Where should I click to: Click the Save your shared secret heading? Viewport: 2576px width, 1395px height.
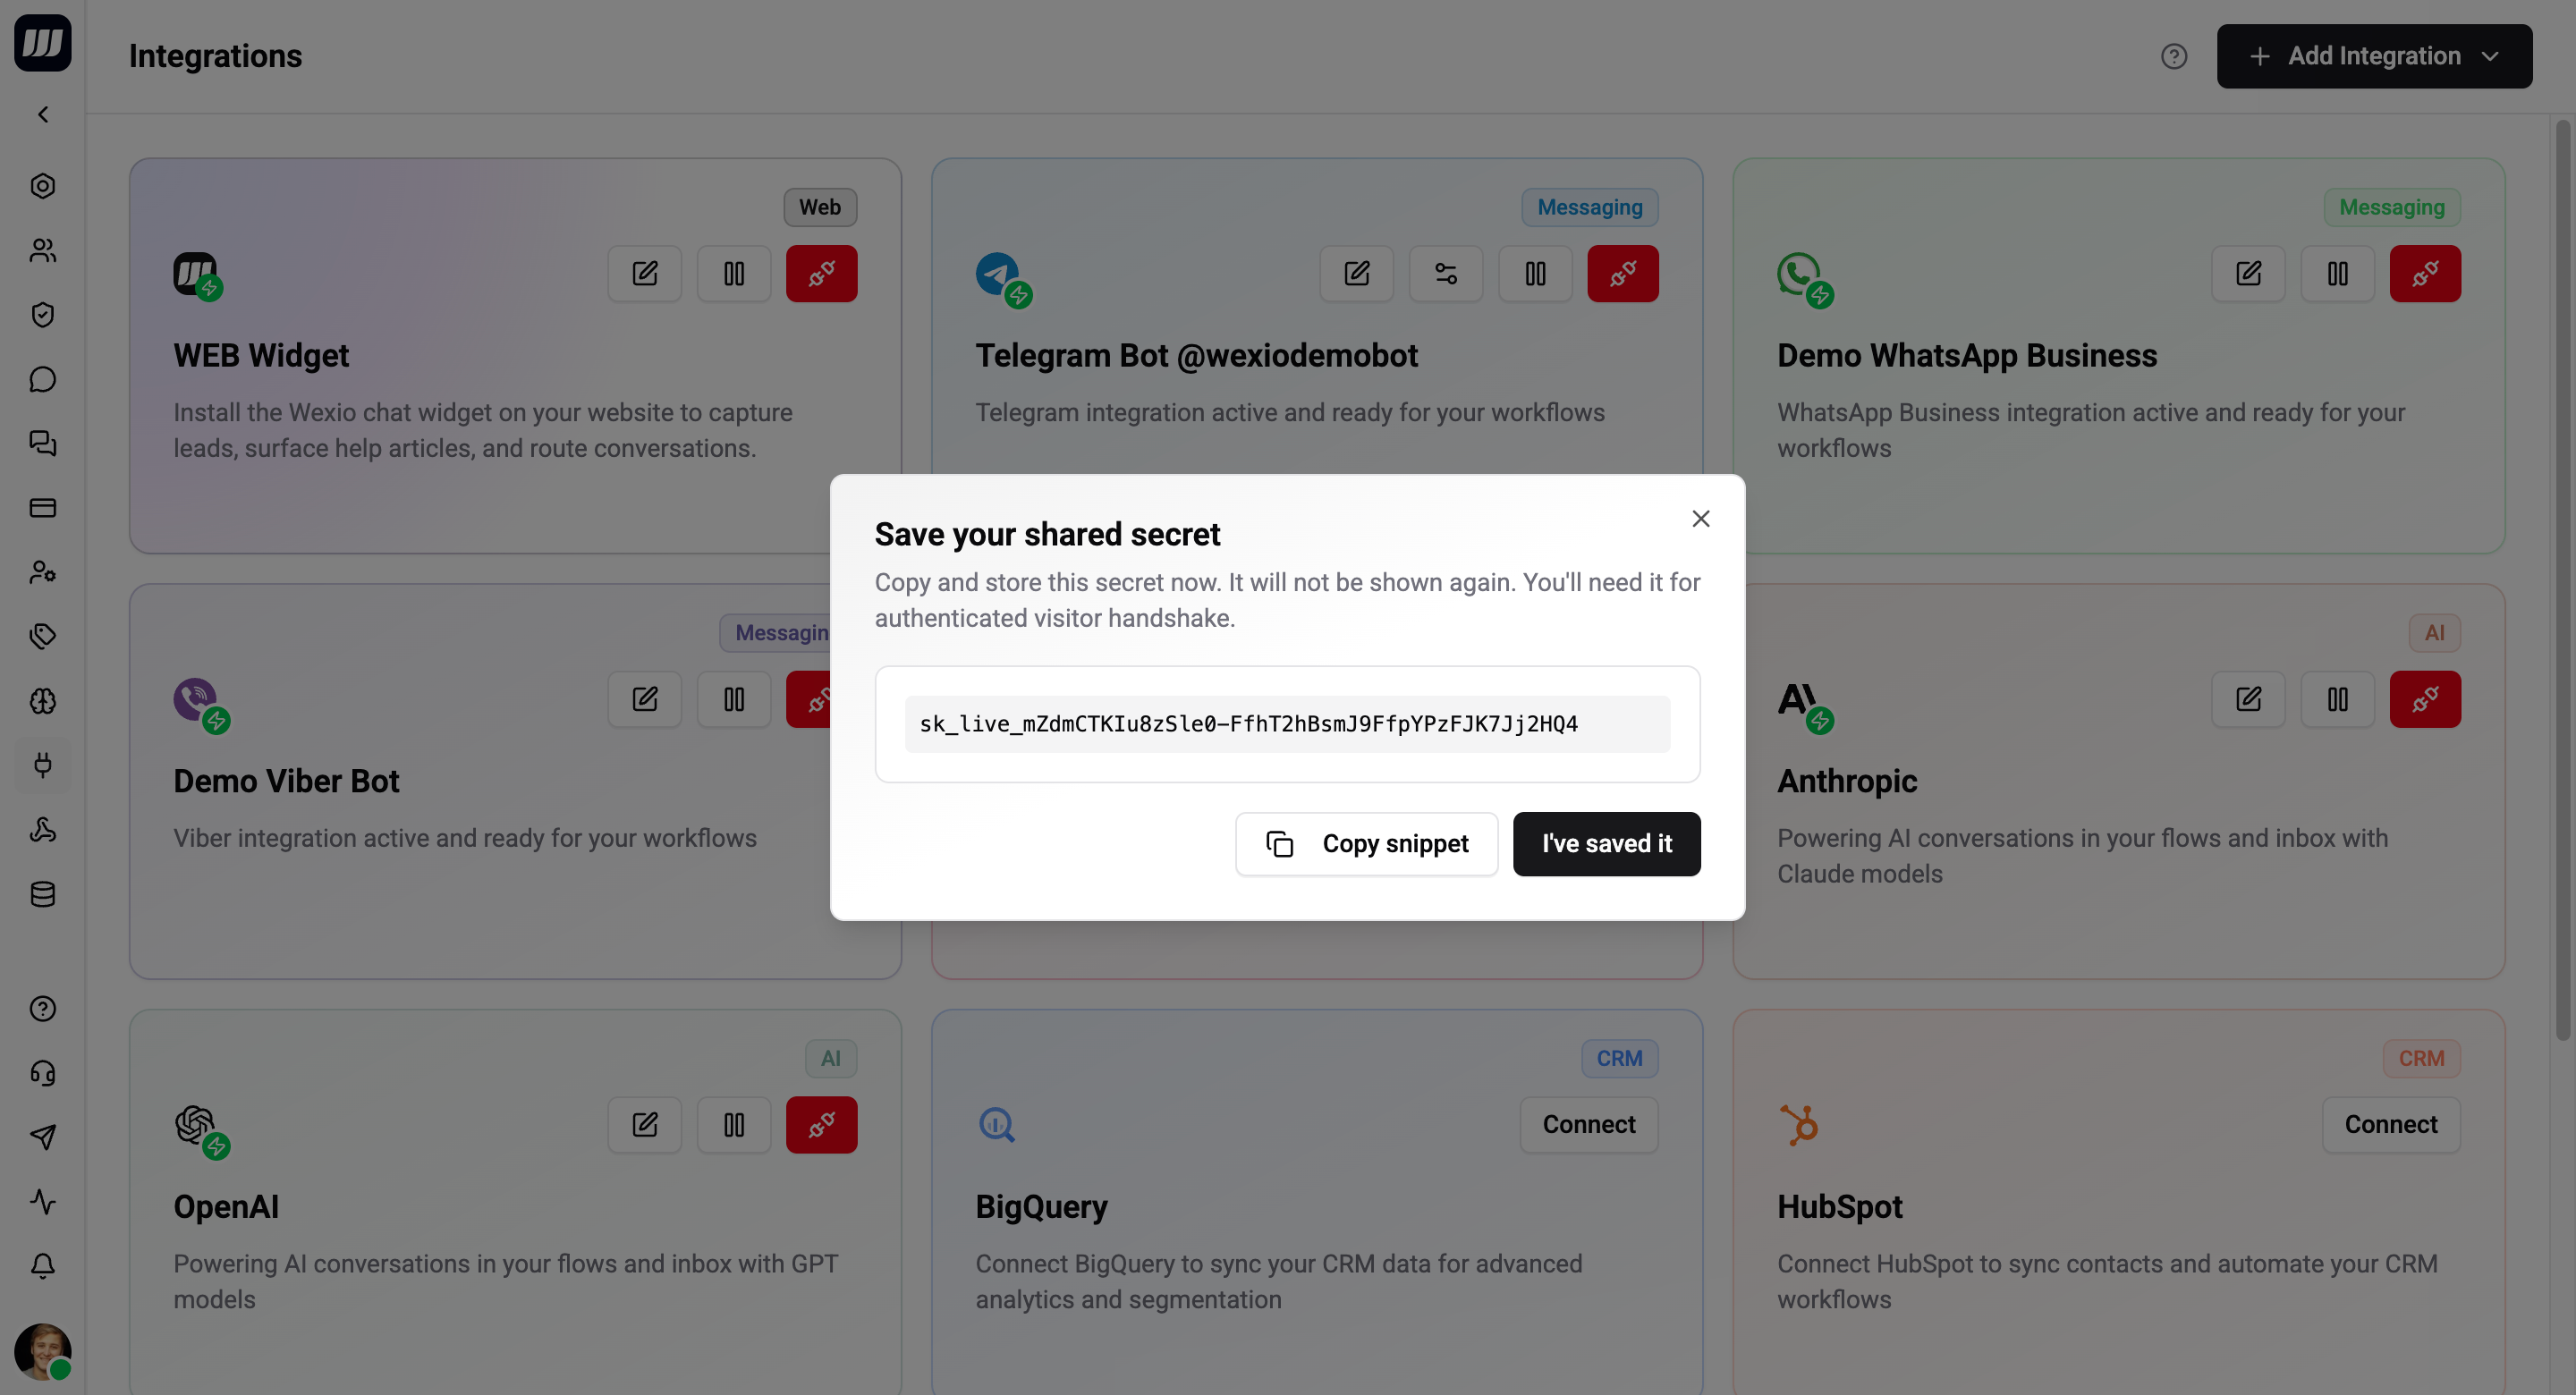point(1047,534)
